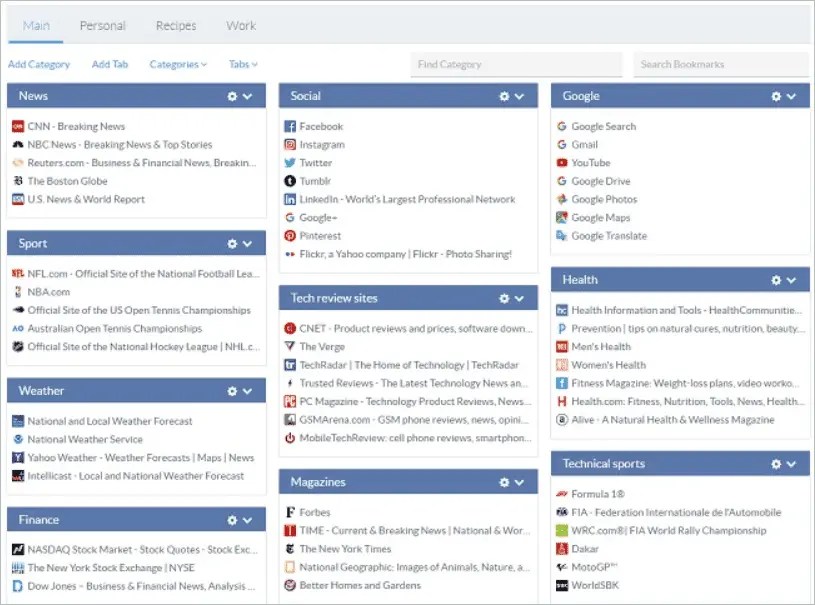Collapse the Health category with its chevron
815x605 pixels.
click(791, 280)
